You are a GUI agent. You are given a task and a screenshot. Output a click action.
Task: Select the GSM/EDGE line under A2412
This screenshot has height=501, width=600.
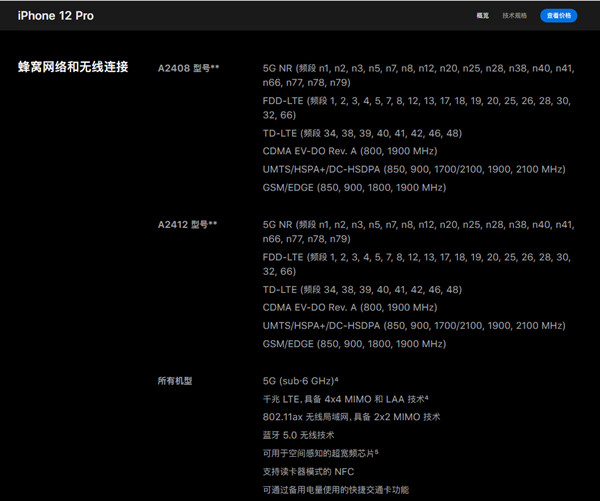pos(354,344)
